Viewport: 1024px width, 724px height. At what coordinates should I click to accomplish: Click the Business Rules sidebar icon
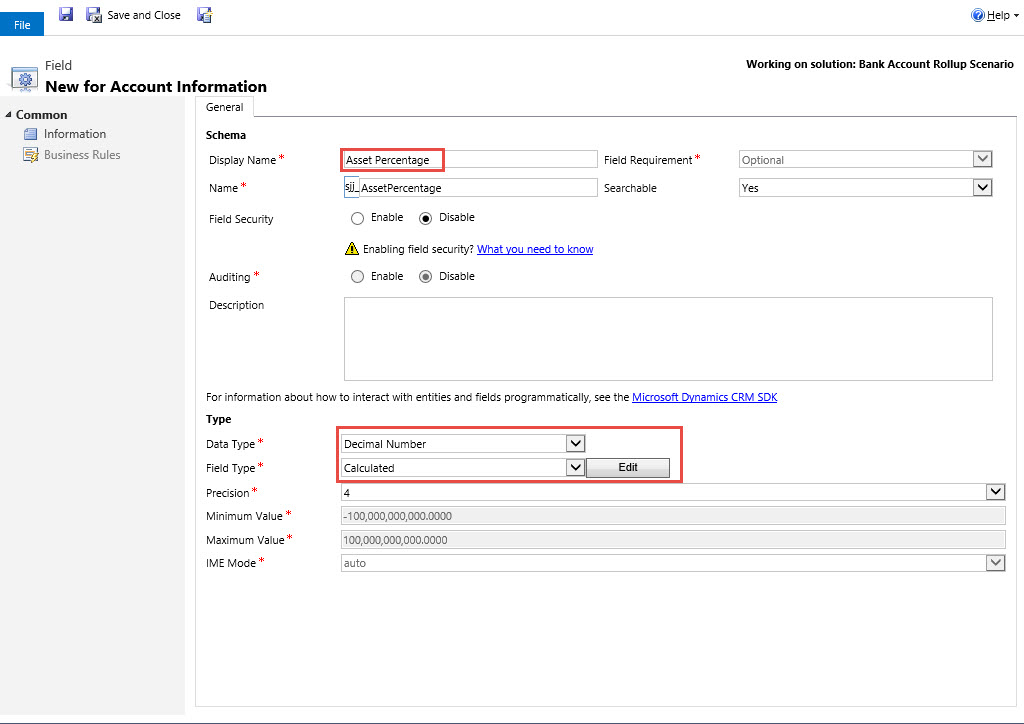click(30, 155)
